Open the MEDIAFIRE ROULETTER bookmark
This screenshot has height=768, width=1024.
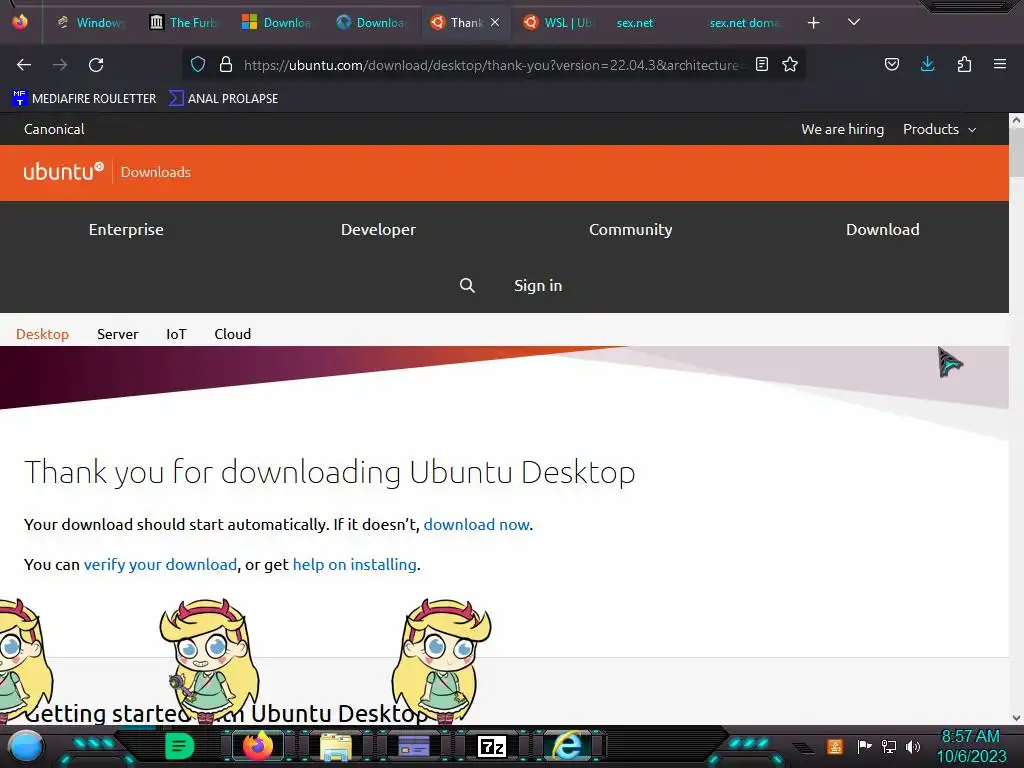pyautogui.click(x=84, y=99)
